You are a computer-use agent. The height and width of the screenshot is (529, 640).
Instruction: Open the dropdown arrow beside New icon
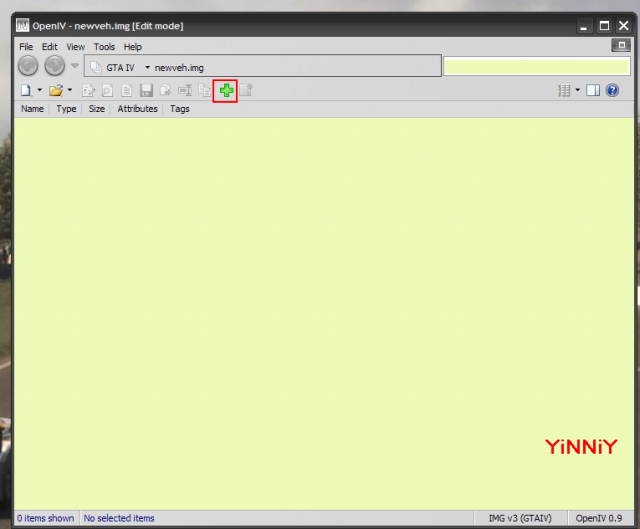(x=40, y=90)
